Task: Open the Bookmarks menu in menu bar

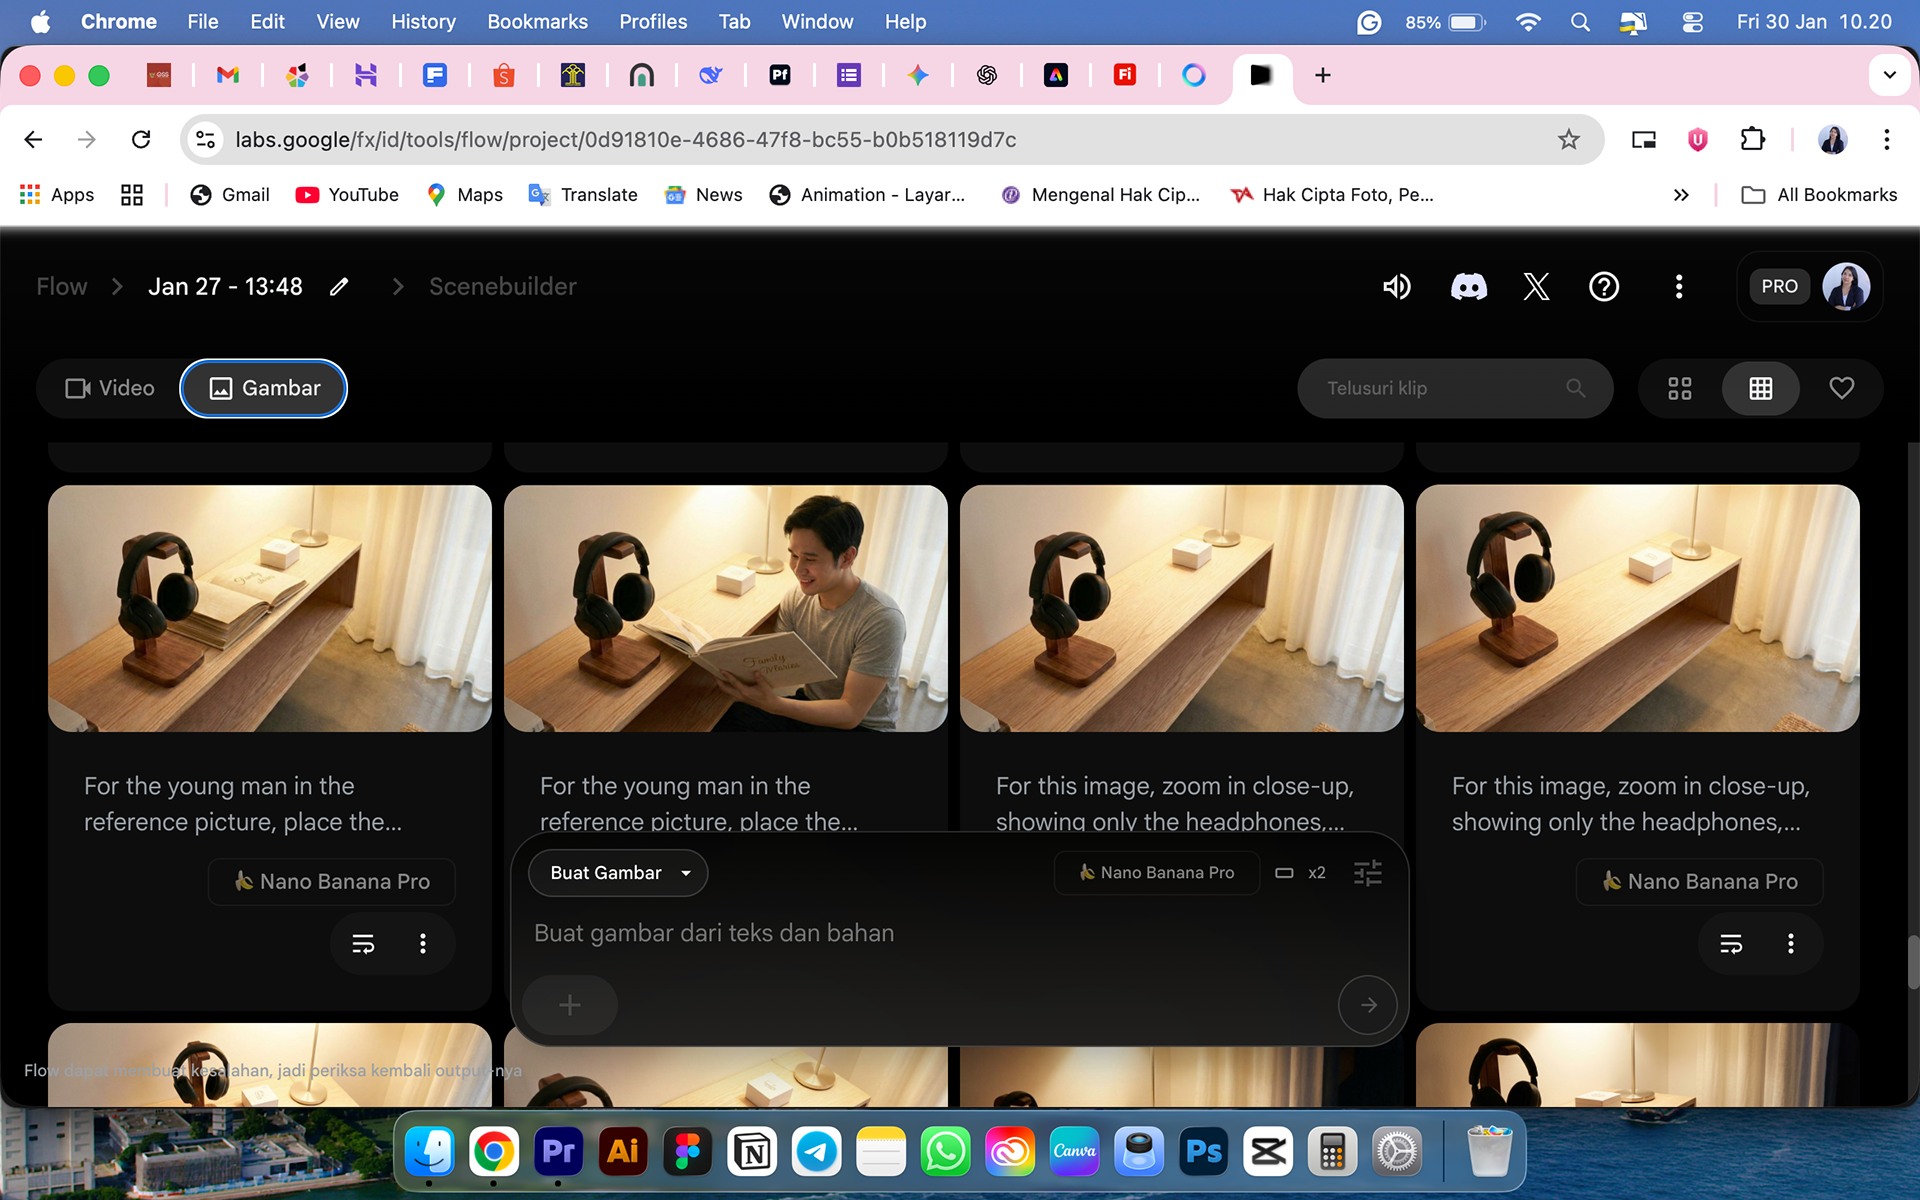Action: [x=537, y=21]
